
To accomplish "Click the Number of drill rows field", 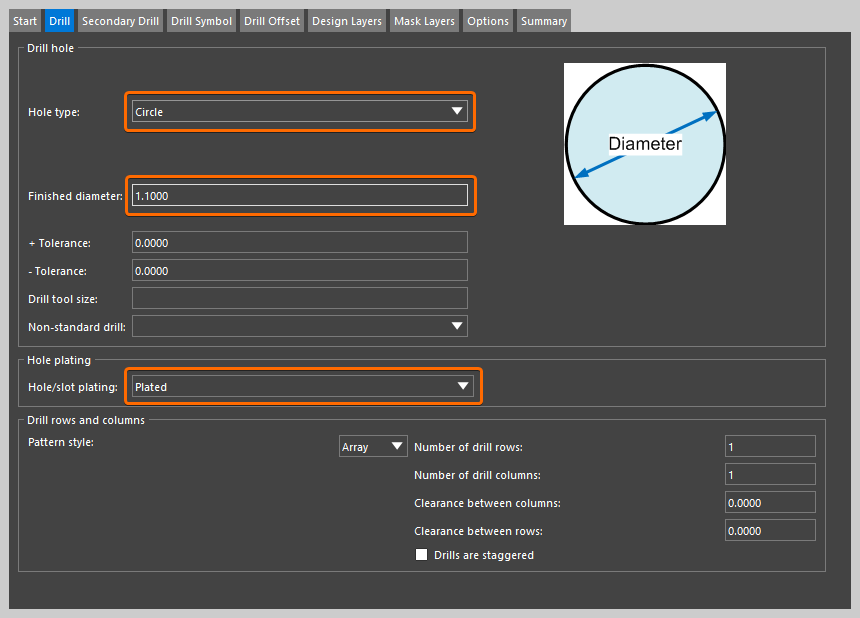I will [770, 447].
